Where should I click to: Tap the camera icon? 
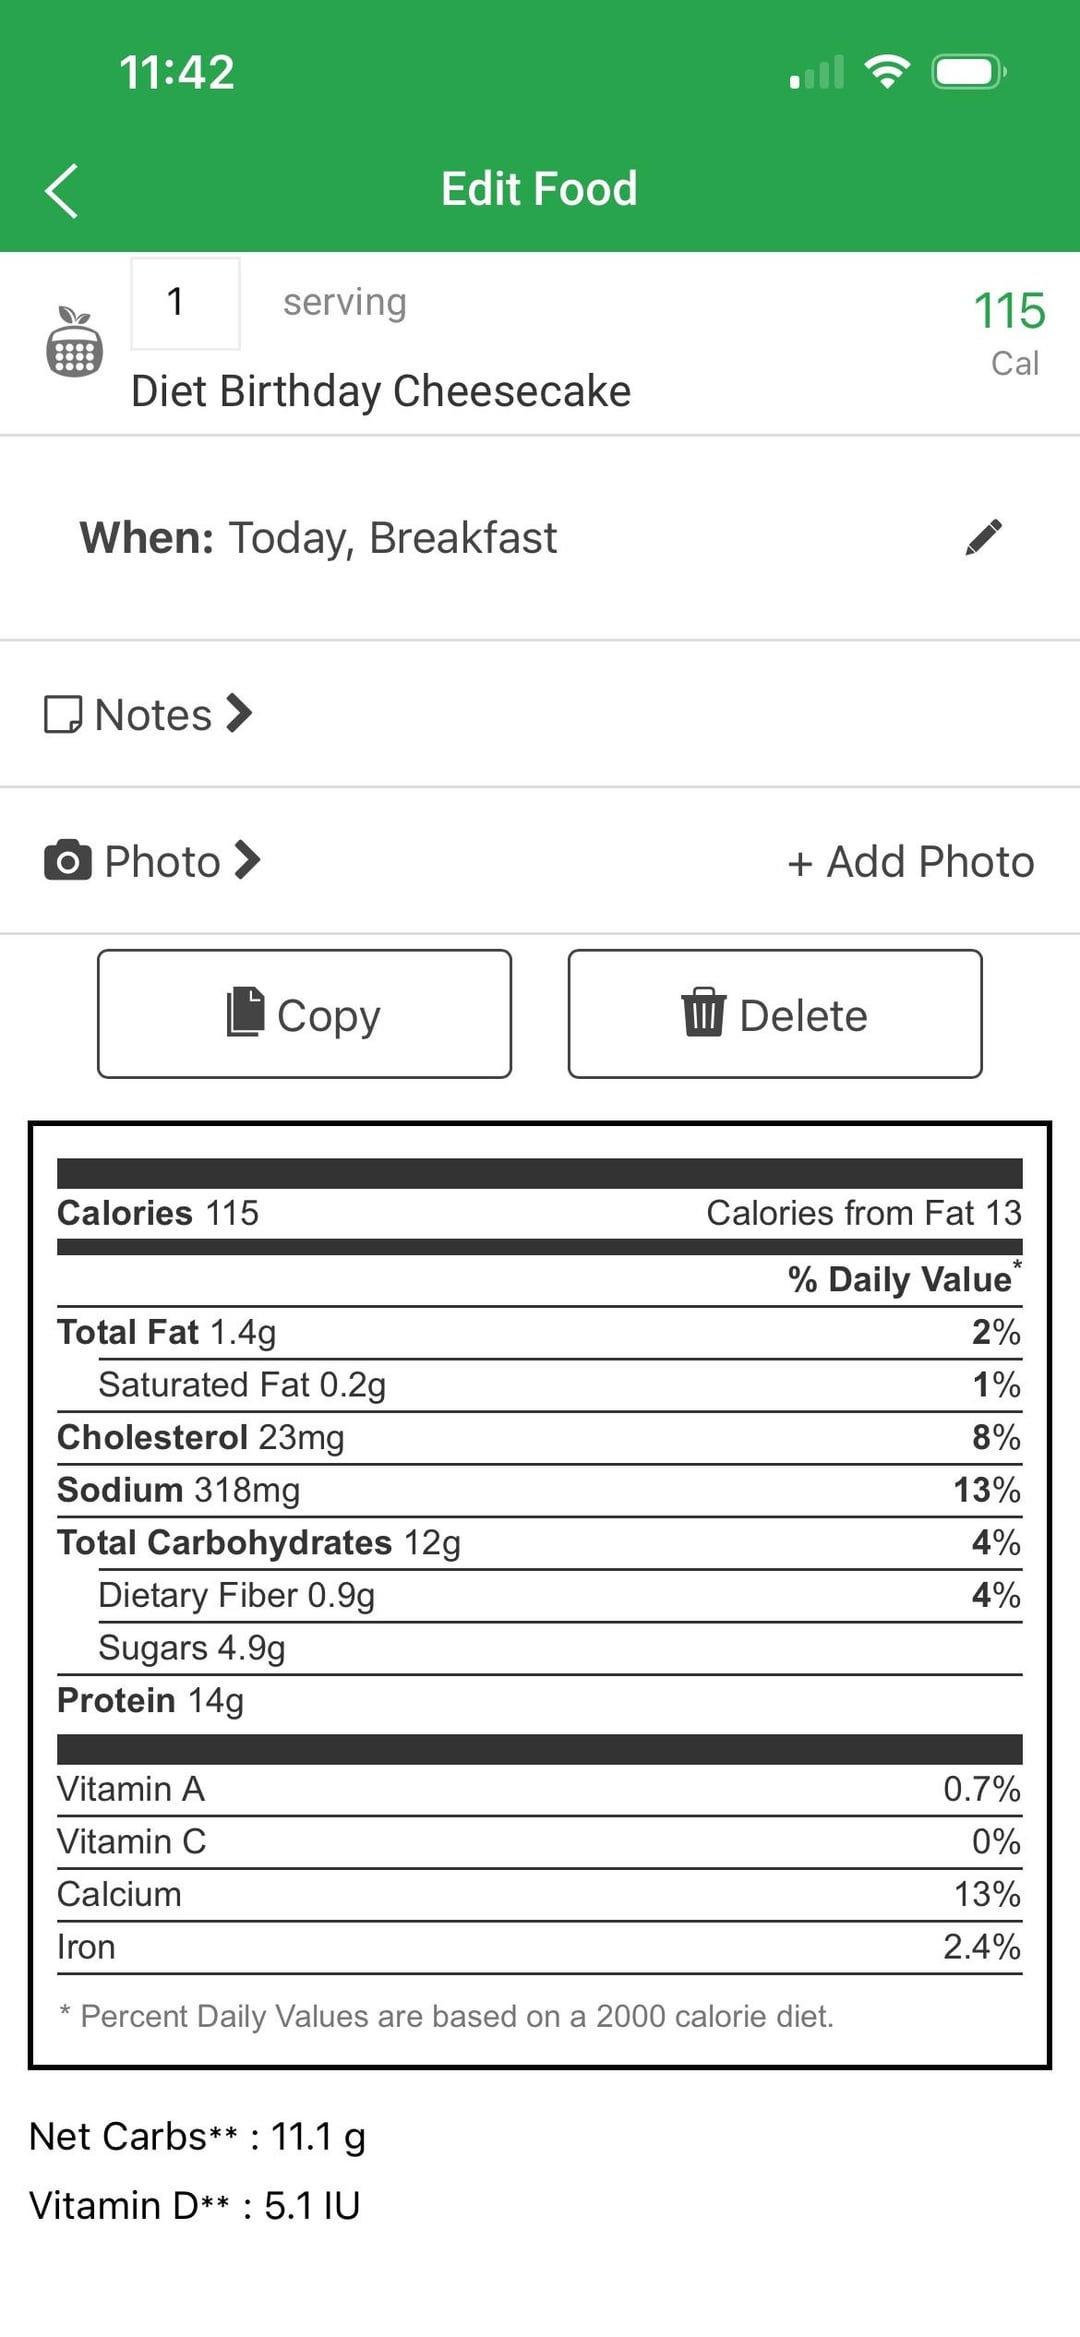pos(68,861)
